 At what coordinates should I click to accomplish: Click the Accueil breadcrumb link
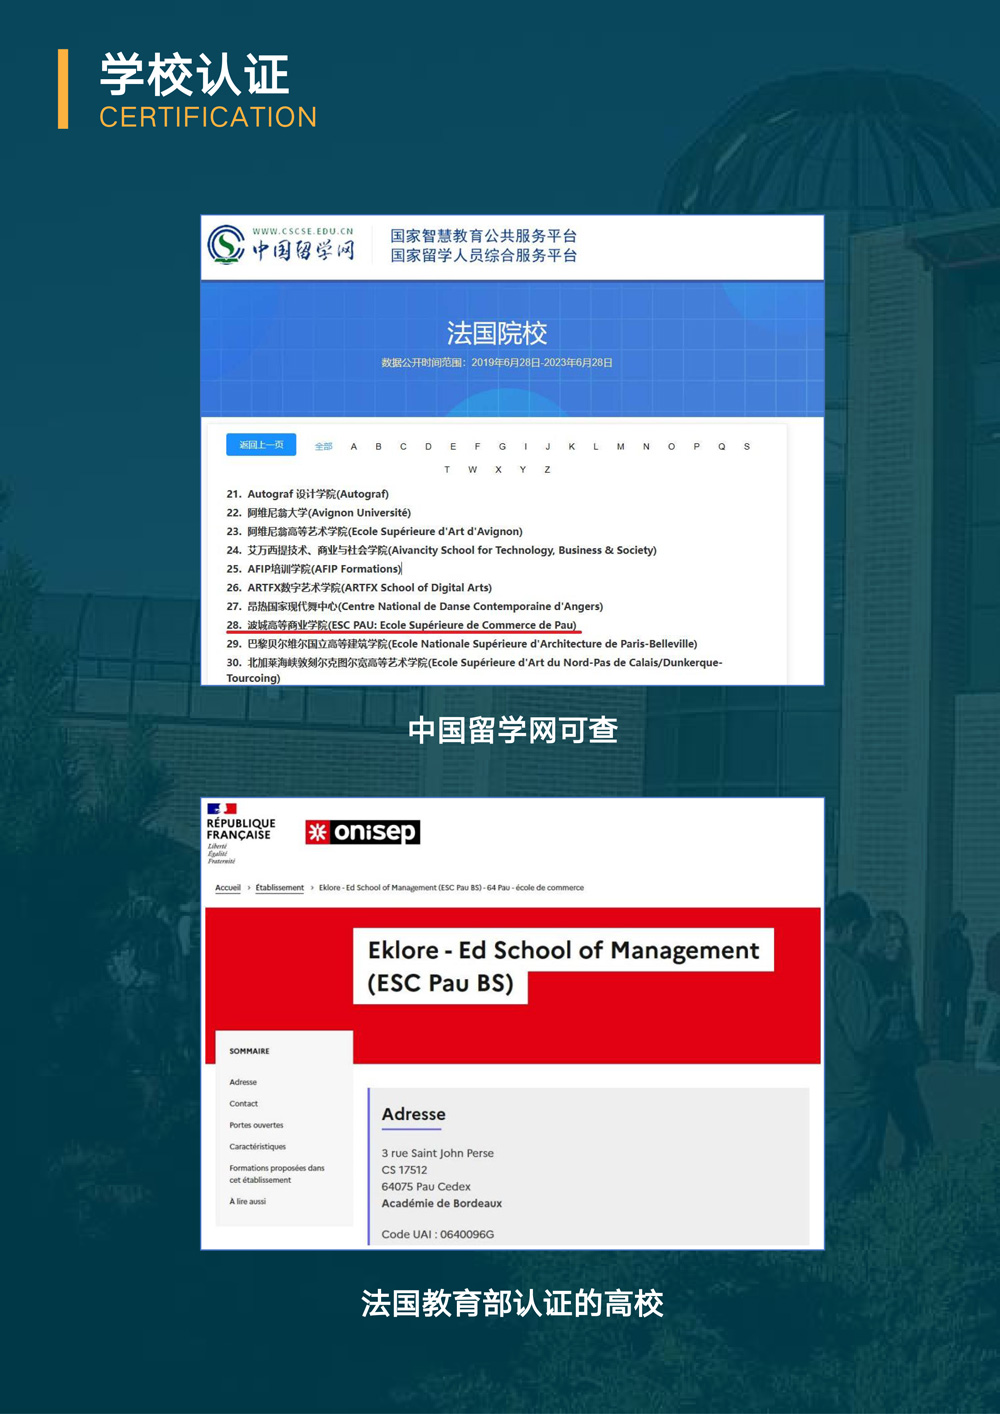pyautogui.click(x=228, y=888)
